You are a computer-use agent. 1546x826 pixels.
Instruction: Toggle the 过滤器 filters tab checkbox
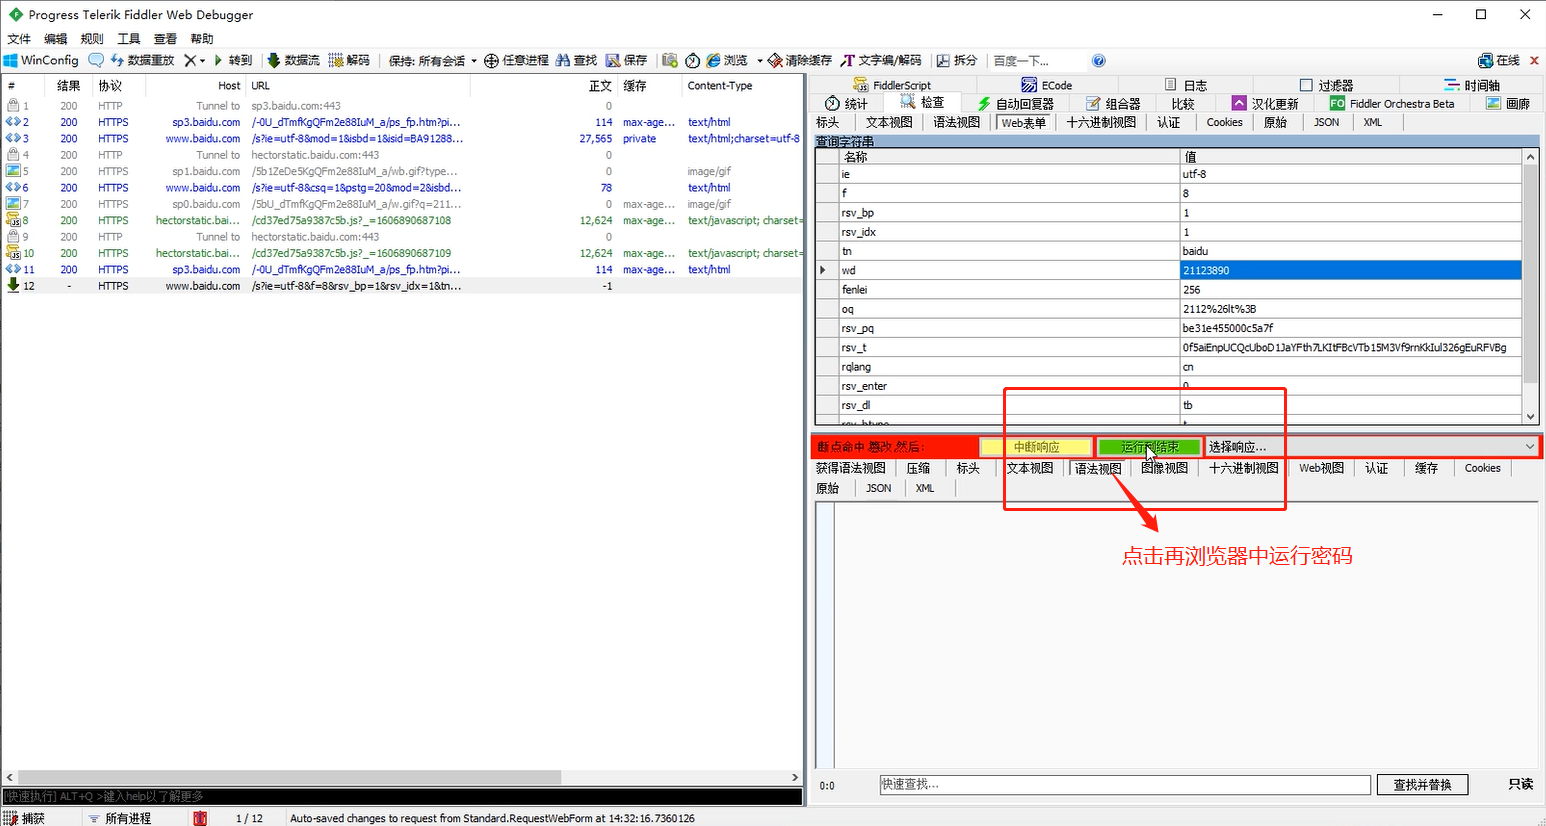[1306, 85]
